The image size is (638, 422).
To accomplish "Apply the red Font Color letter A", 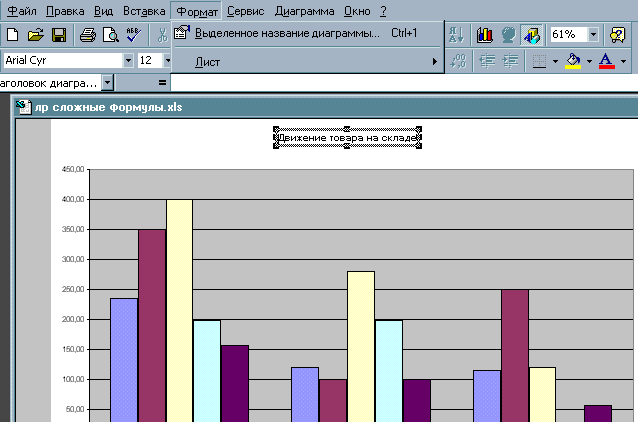I will pos(607,61).
